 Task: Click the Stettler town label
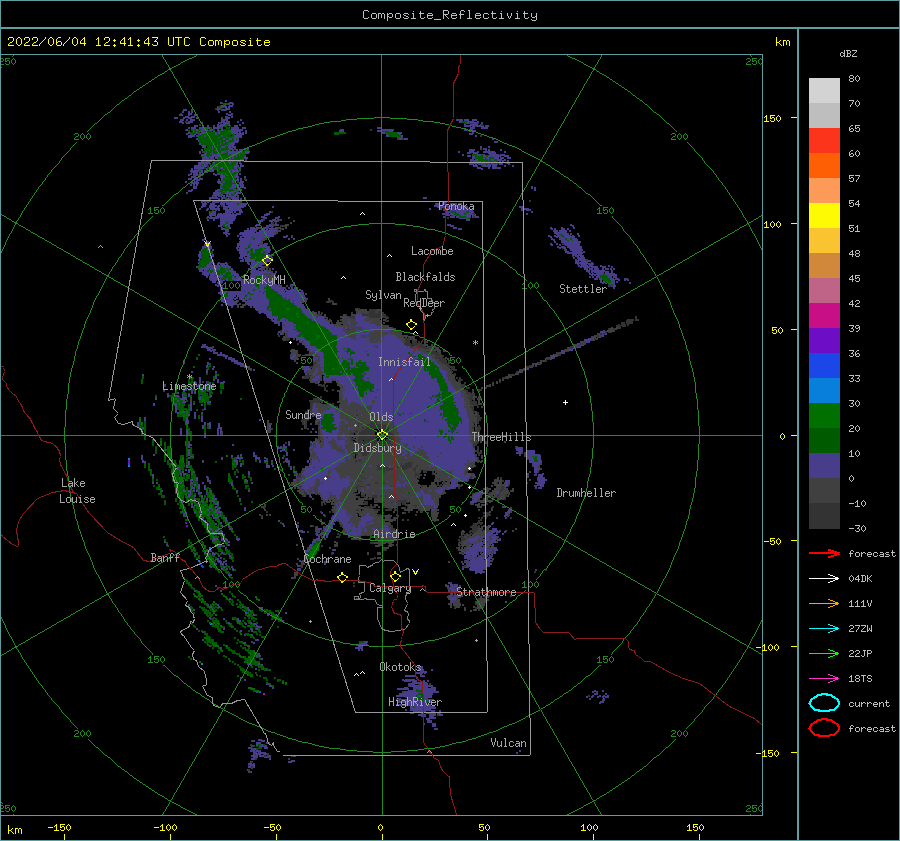coord(583,289)
